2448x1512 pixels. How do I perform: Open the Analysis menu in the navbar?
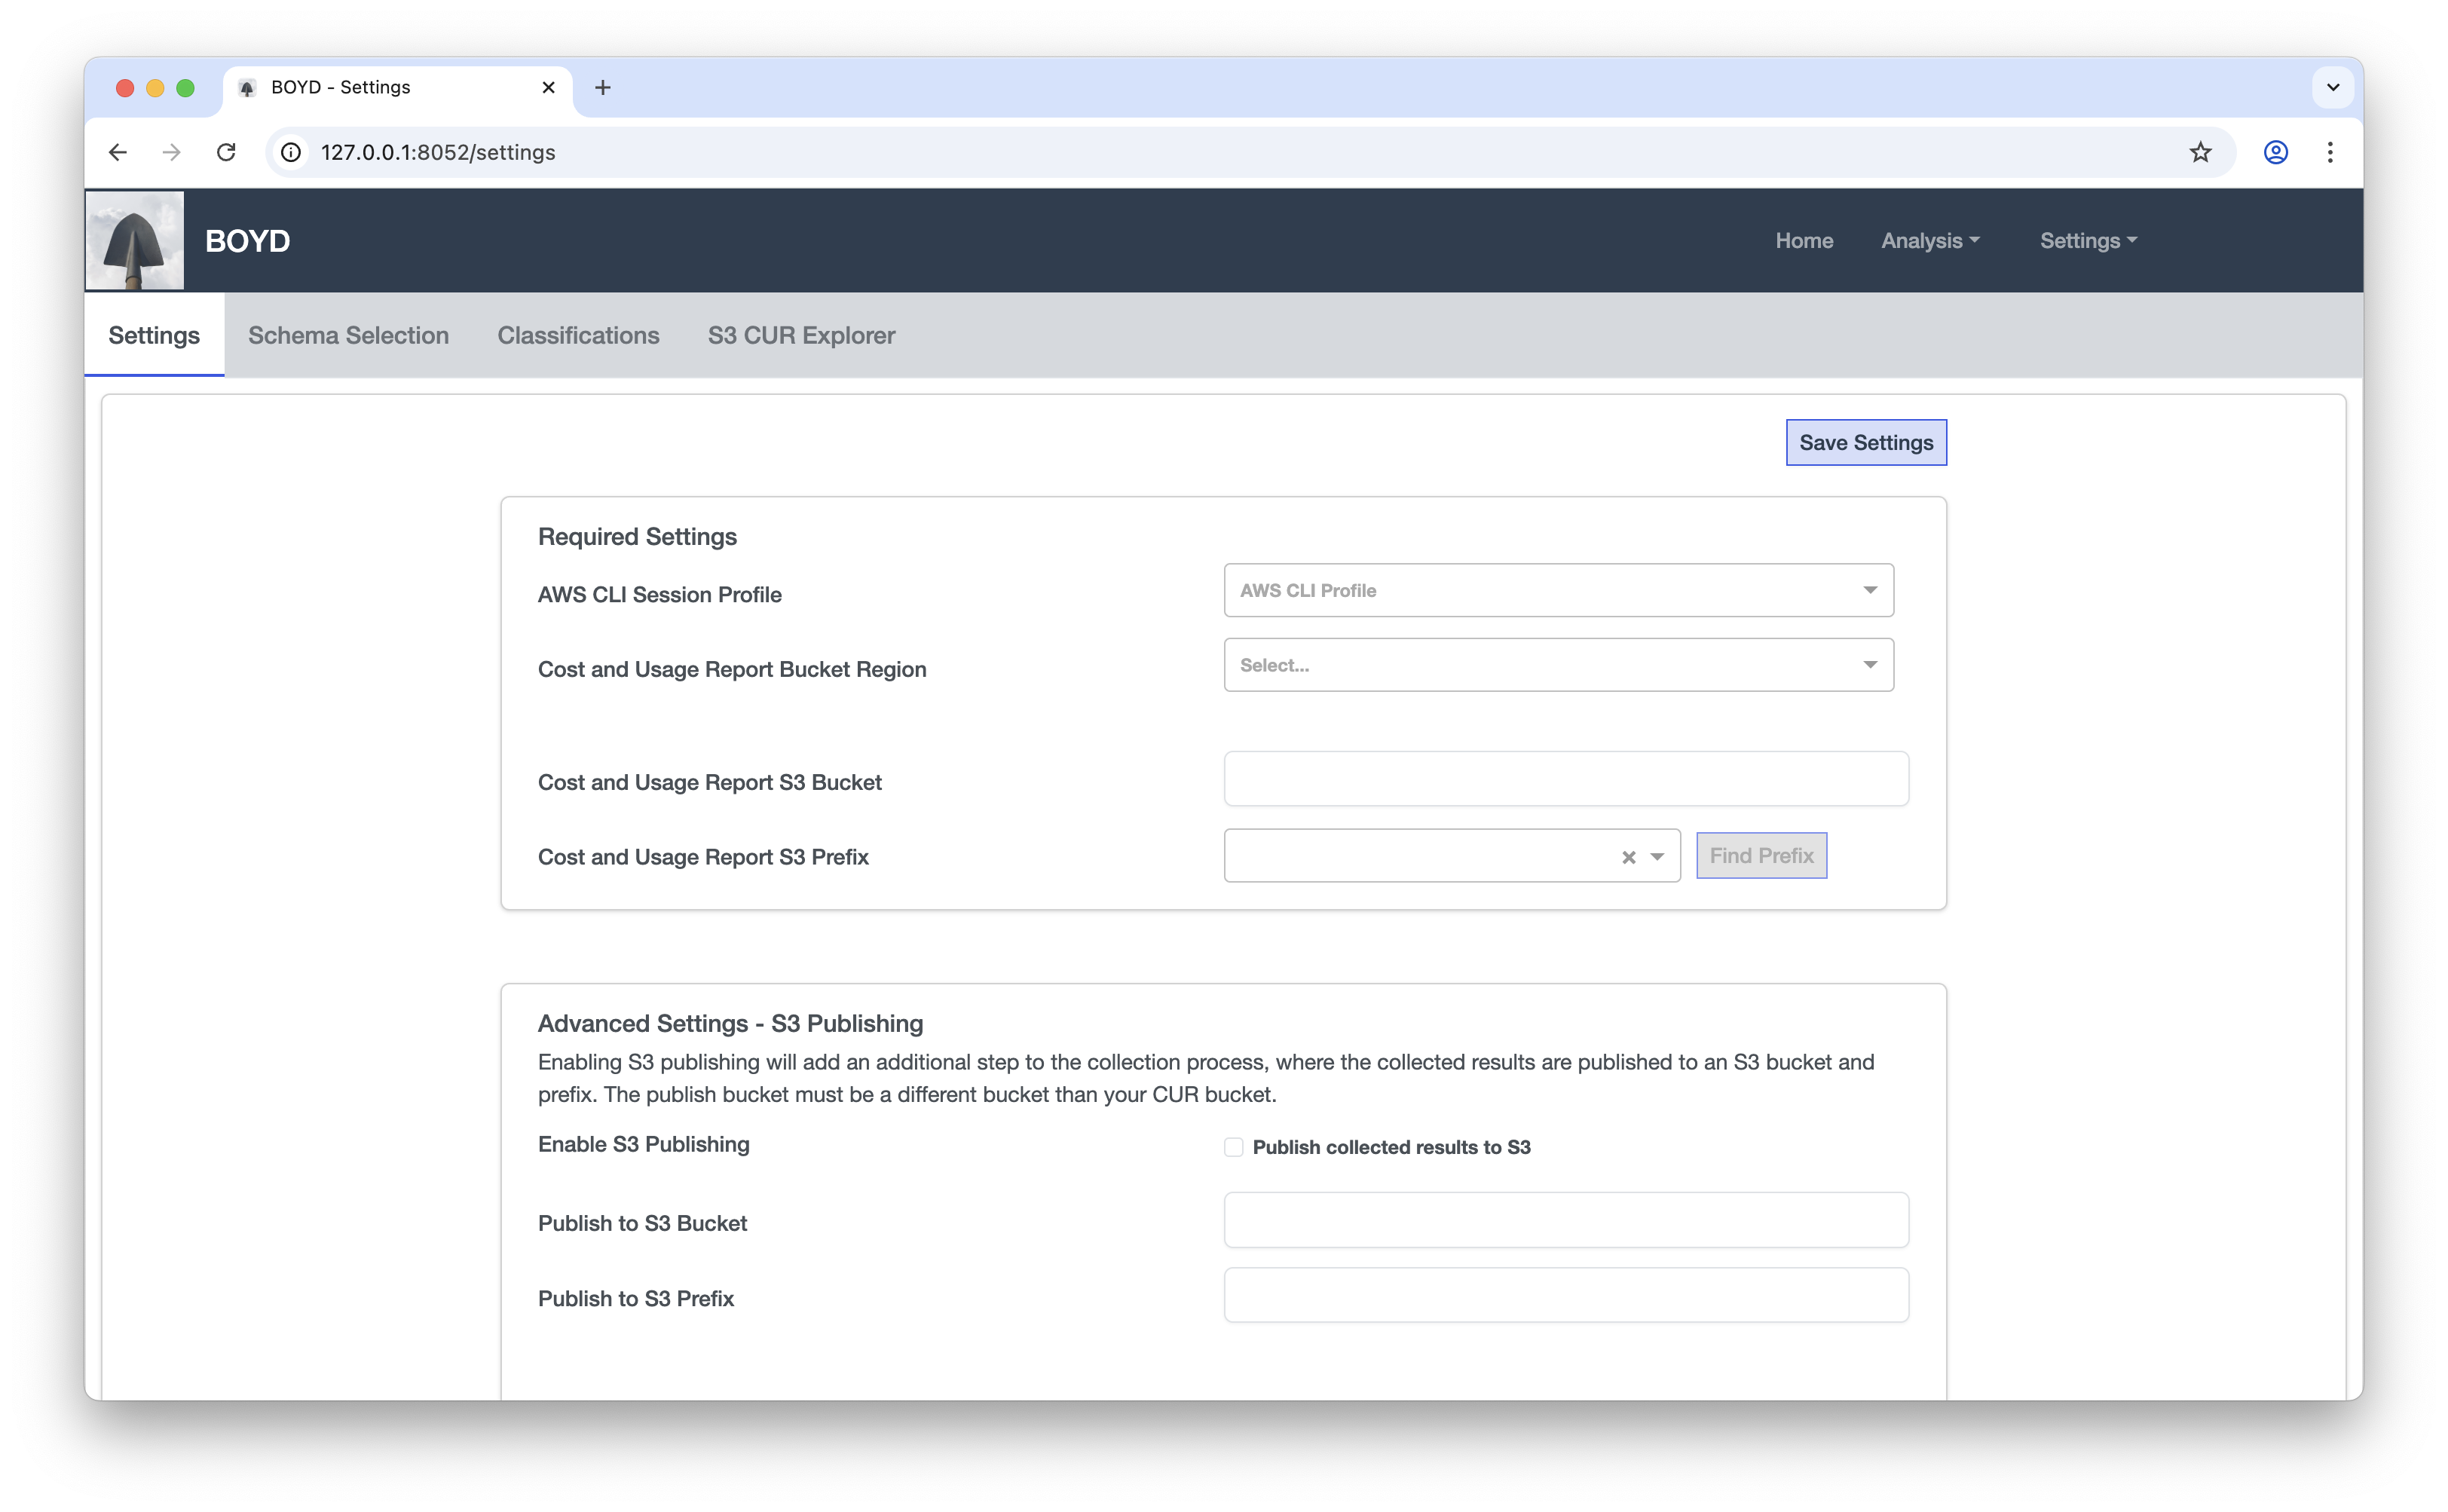[1929, 241]
